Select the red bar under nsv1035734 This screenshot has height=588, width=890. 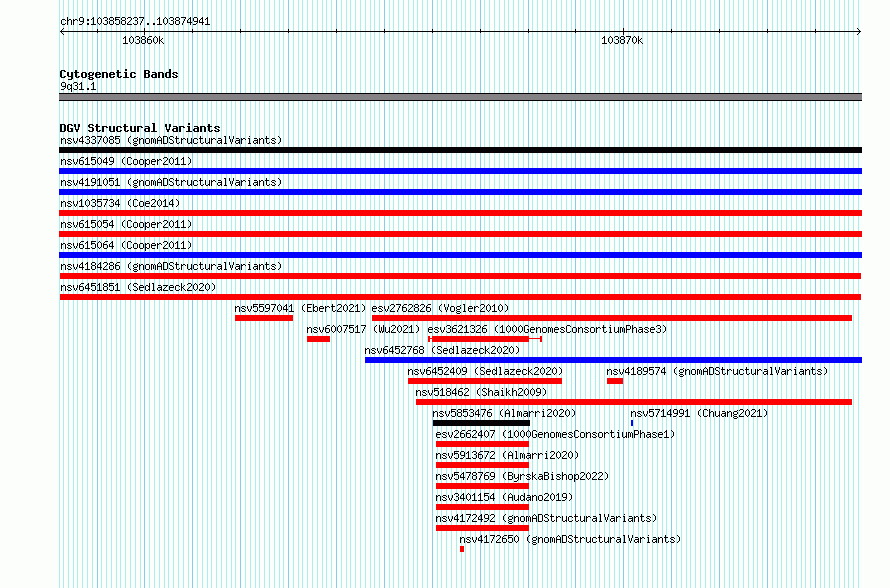[x=460, y=213]
